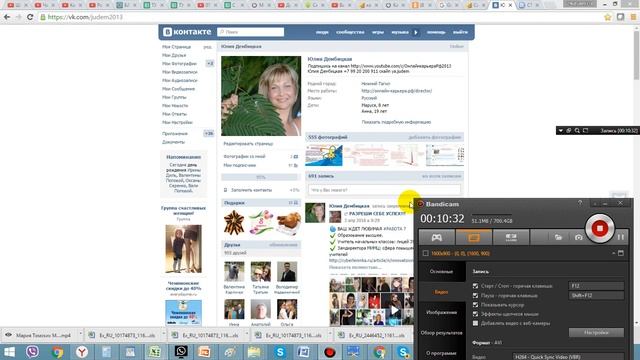Open Мои Фотографии in VK sidebar
Screen dimensions: 640x360
pyautogui.click(x=179, y=64)
